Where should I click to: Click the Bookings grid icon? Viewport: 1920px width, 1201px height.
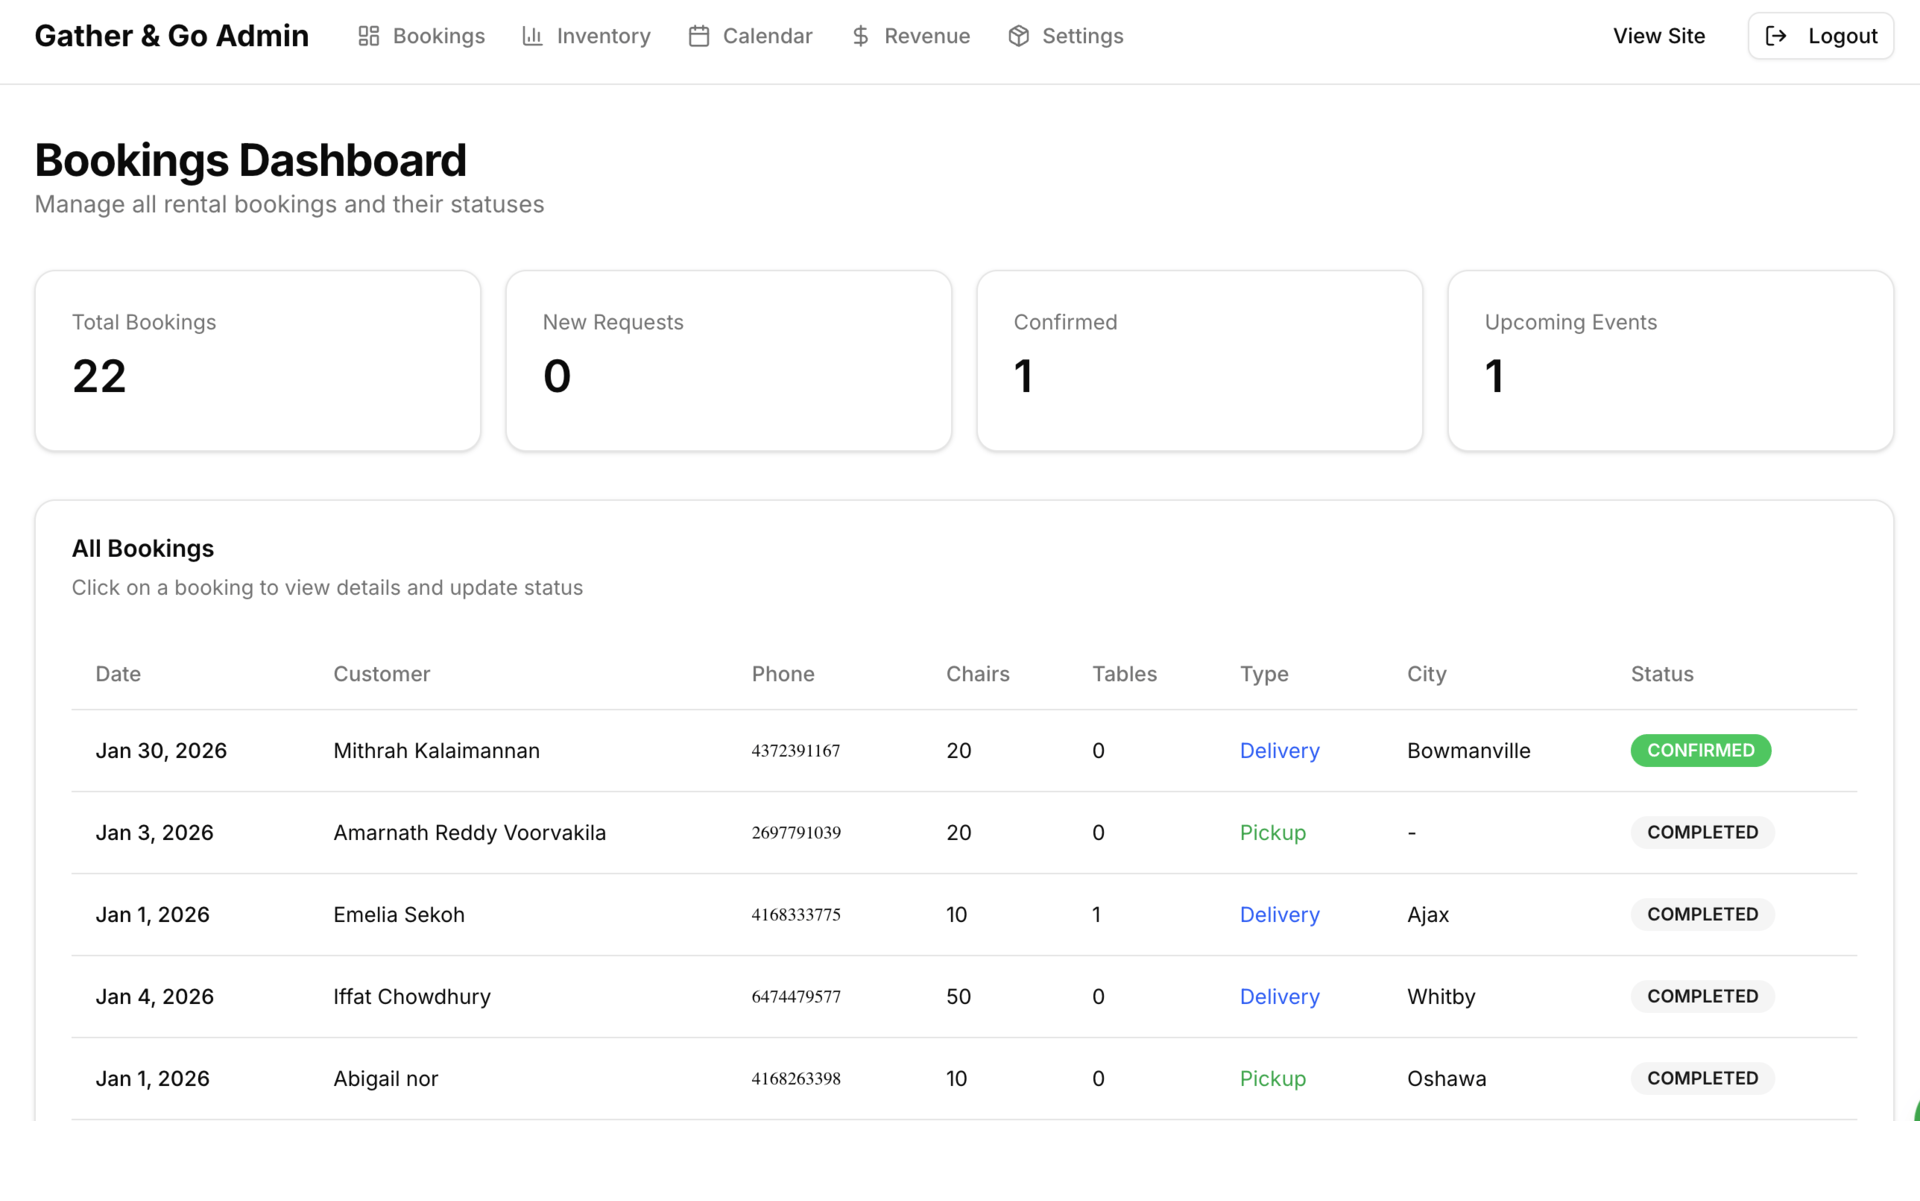point(369,36)
